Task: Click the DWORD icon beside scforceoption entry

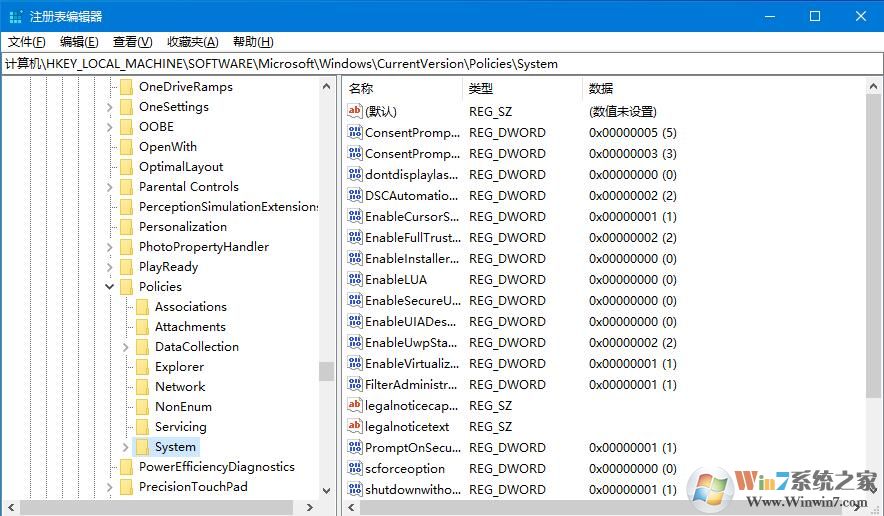Action: (355, 468)
